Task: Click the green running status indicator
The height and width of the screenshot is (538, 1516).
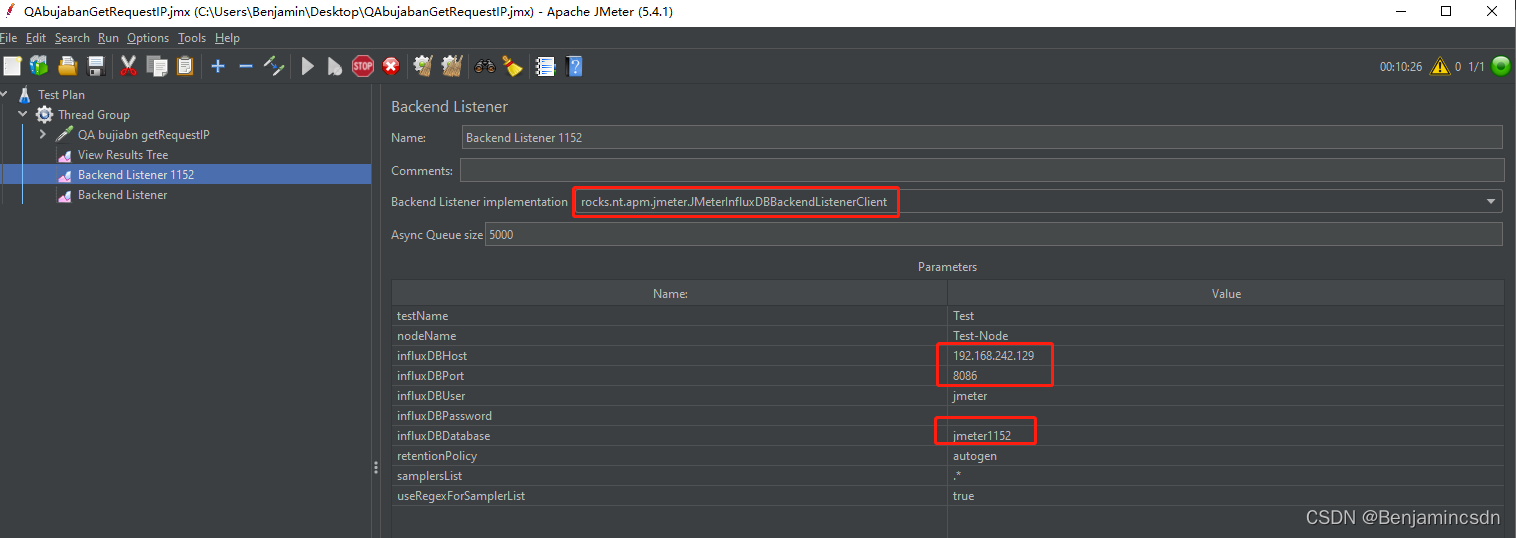Action: tap(1501, 66)
